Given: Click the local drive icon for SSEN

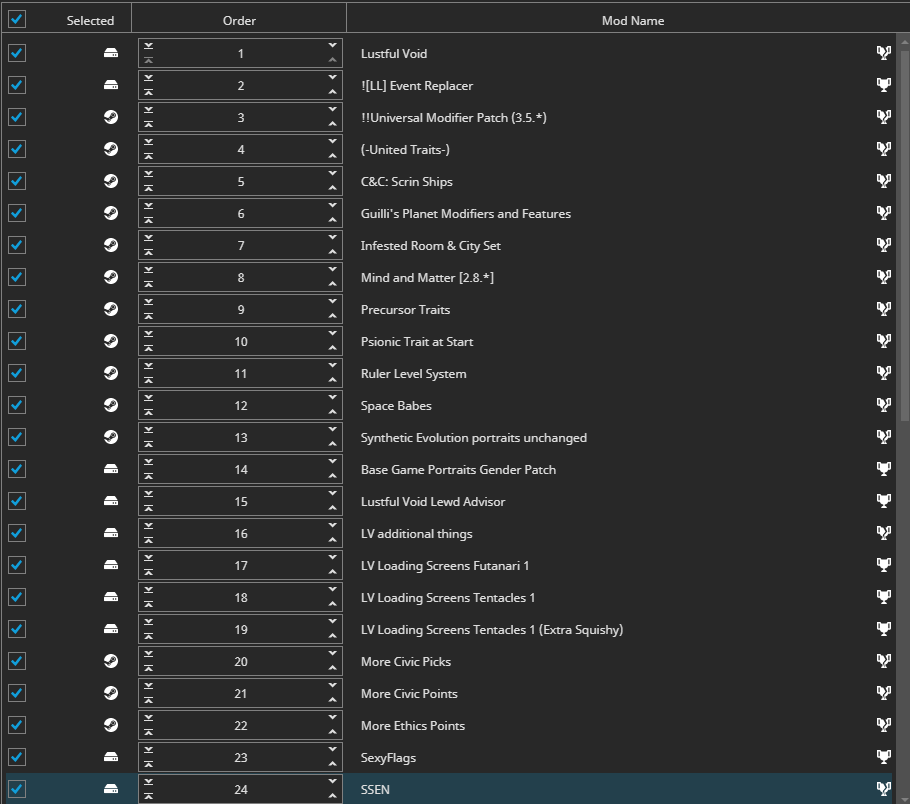Looking at the screenshot, I should point(111,789).
